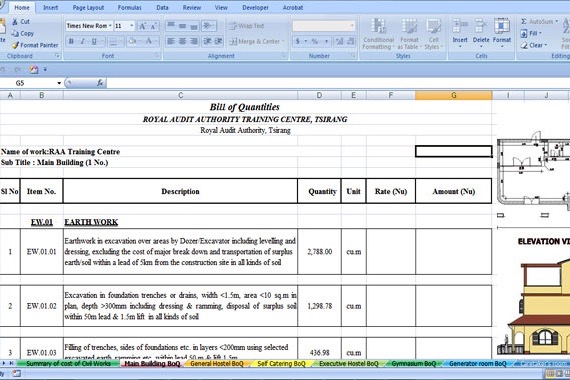570x380 pixels.
Task: Open the General Hostel BoQ sheet tab
Action: pyautogui.click(x=217, y=363)
